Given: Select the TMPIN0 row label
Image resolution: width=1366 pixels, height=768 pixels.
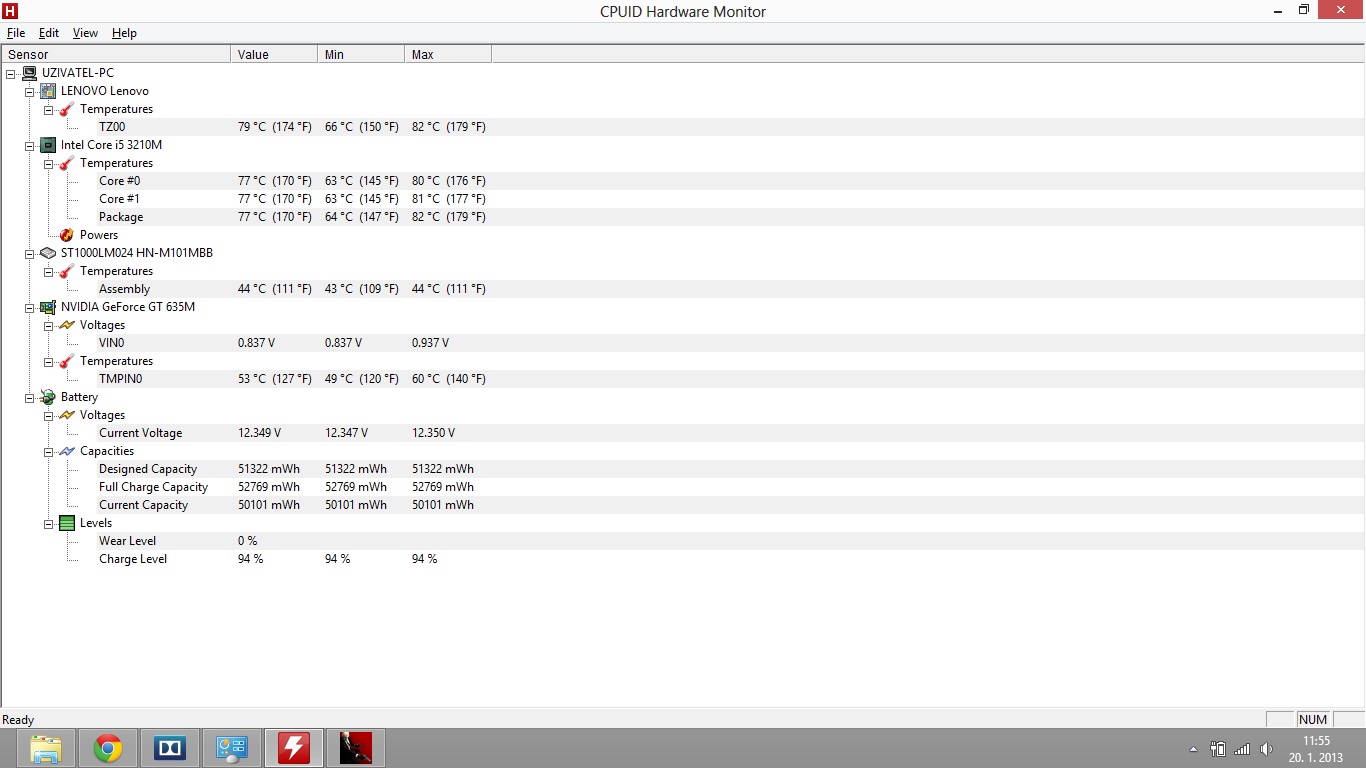Looking at the screenshot, I should [x=121, y=379].
